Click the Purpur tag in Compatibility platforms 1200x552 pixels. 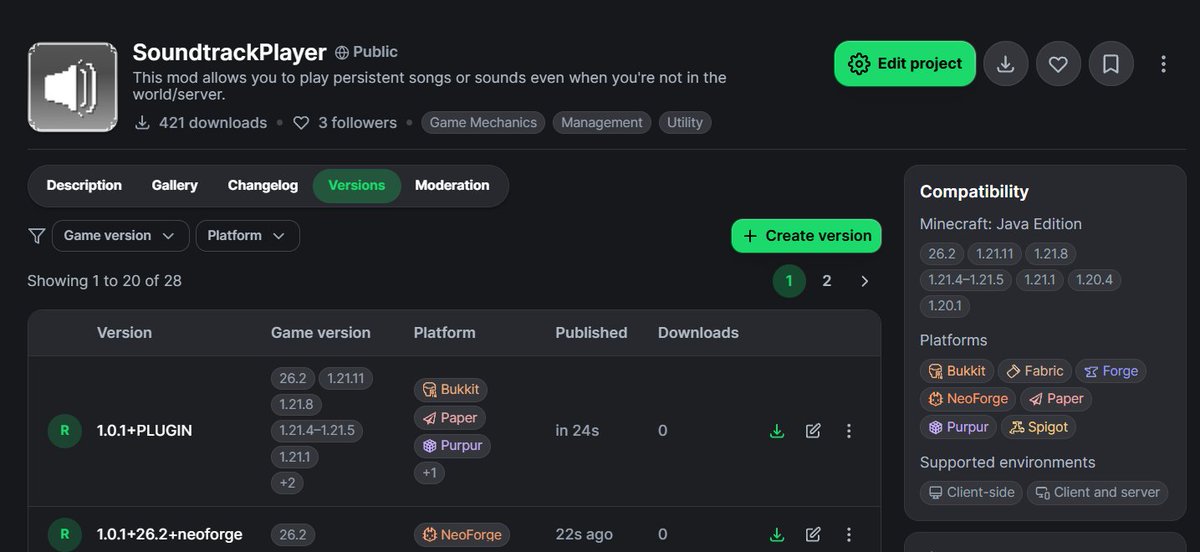click(958, 427)
